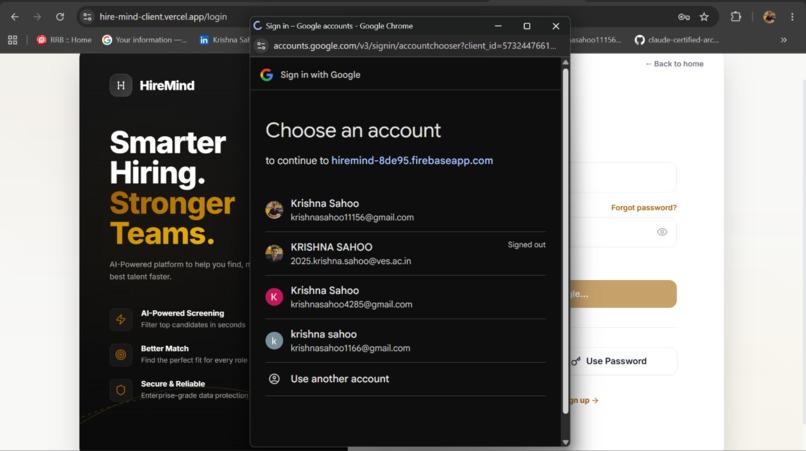Click Use another account
Image resolution: width=806 pixels, height=451 pixels.
405,379
